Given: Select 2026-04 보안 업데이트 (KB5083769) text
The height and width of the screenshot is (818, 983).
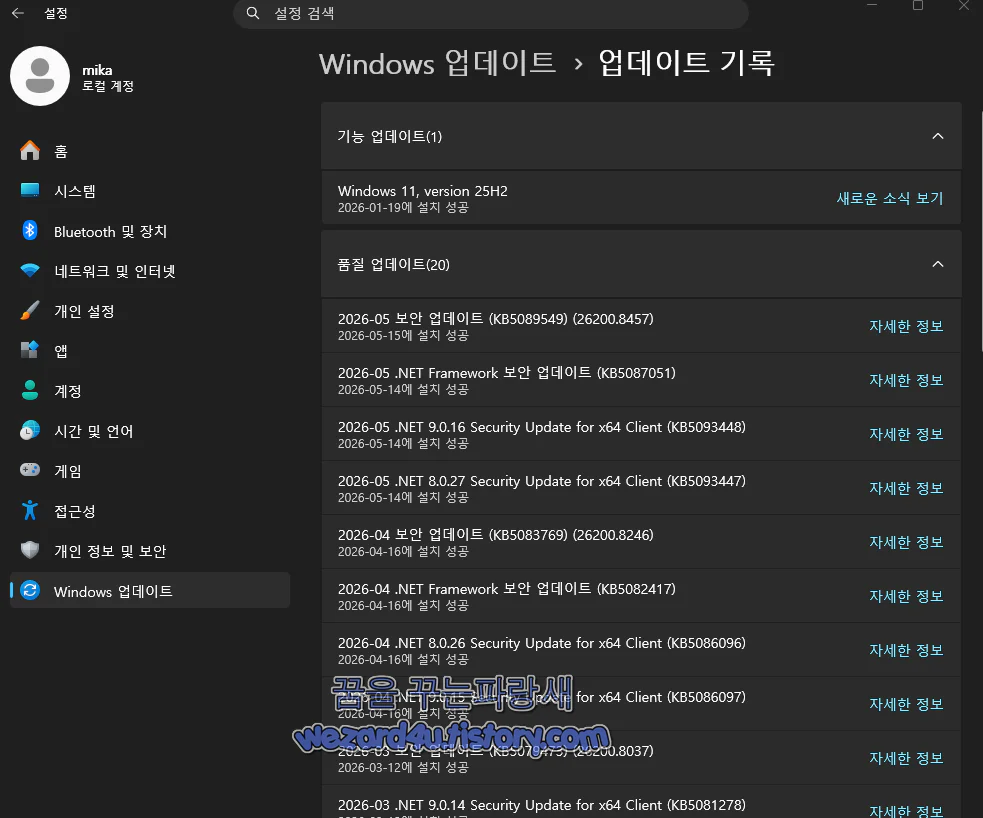Looking at the screenshot, I should [x=495, y=535].
